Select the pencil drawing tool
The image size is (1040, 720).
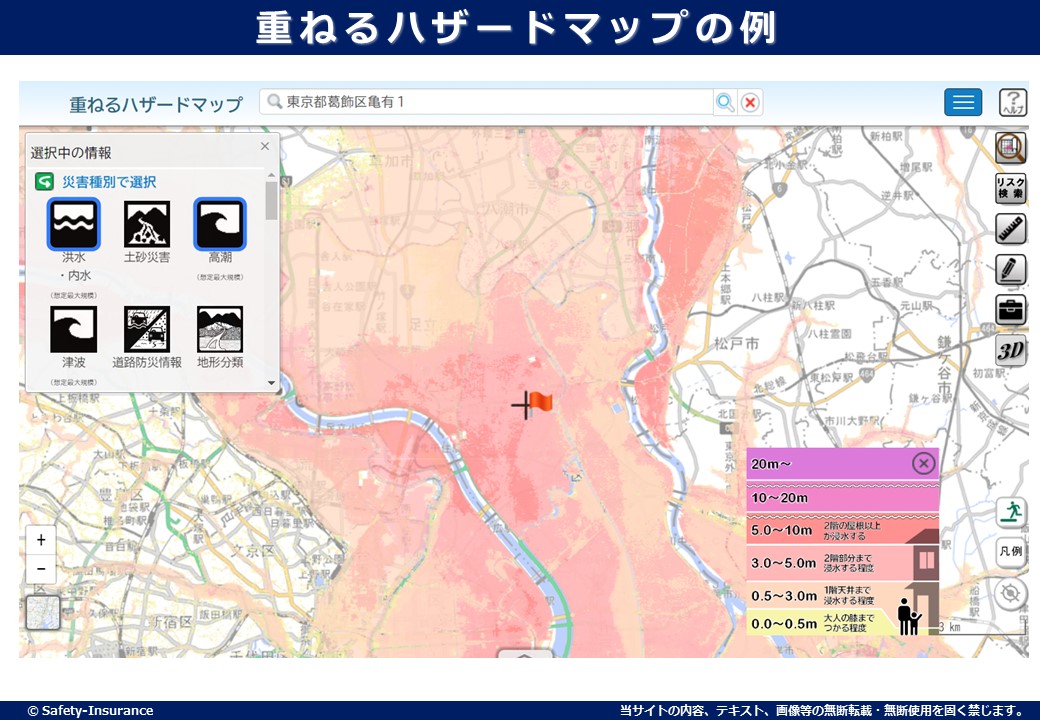(x=1011, y=269)
